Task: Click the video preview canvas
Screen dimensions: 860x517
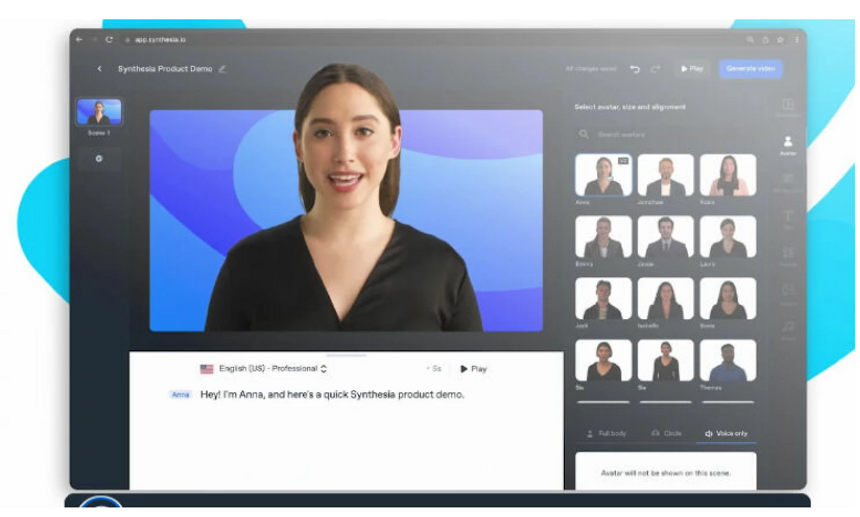Action: click(346, 220)
